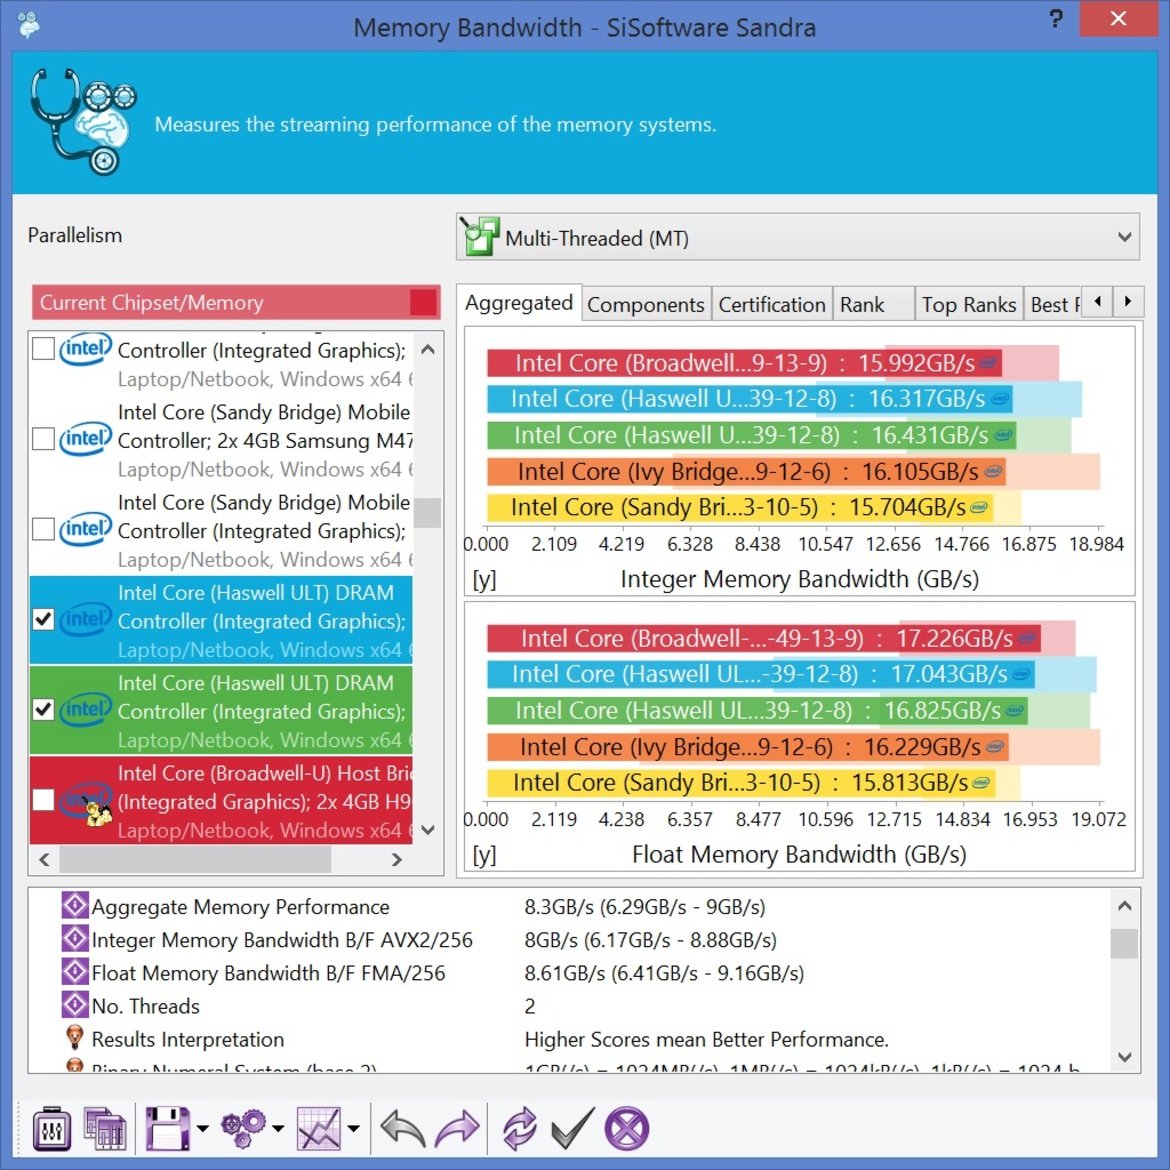Screen dimensions: 1170x1170
Task: Click the checkmark OK icon
Action: [x=573, y=1128]
